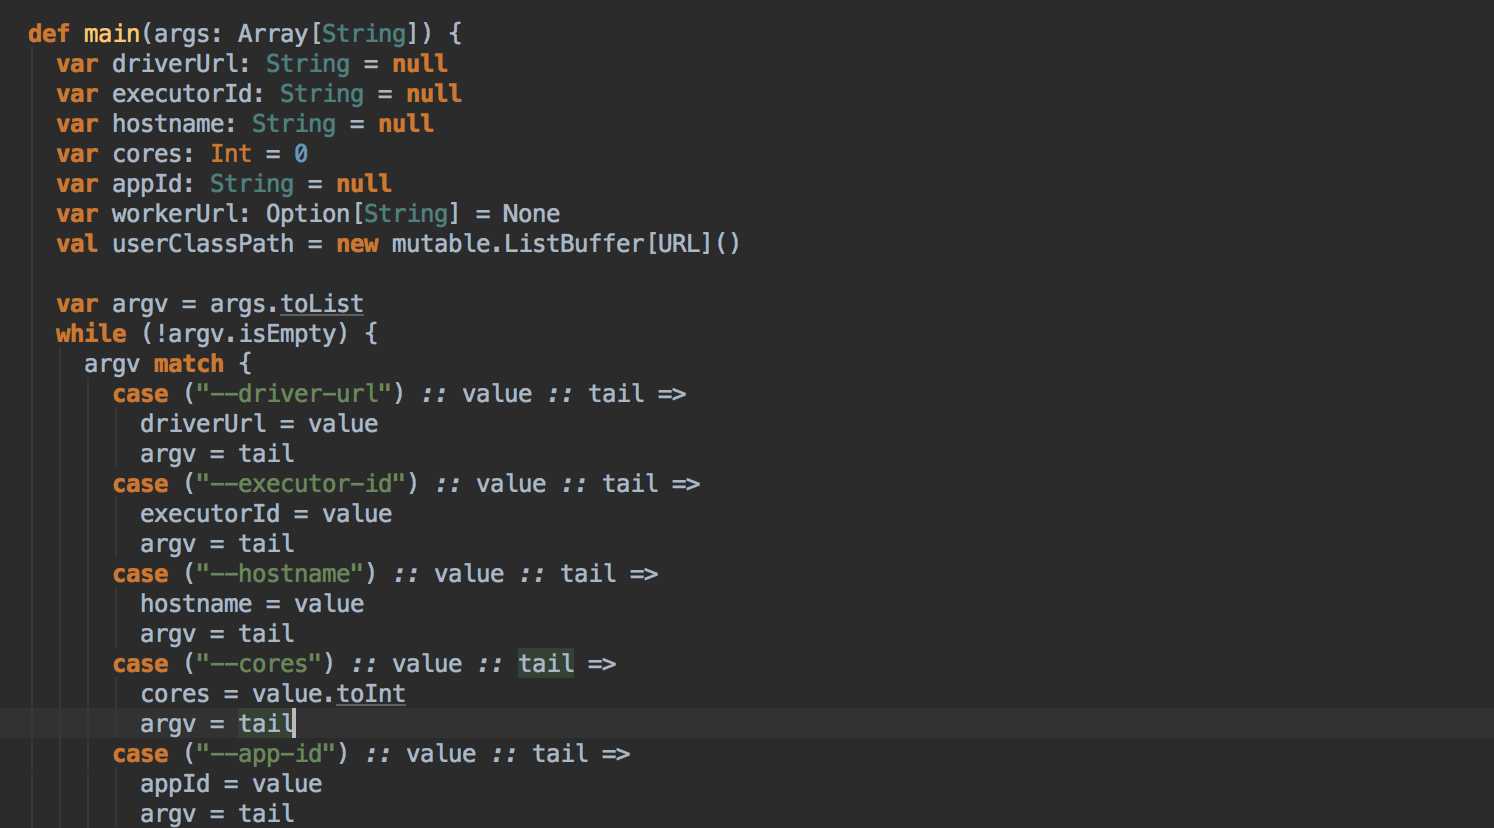
Task: Click the "--hostname" string literal
Action: 279,574
